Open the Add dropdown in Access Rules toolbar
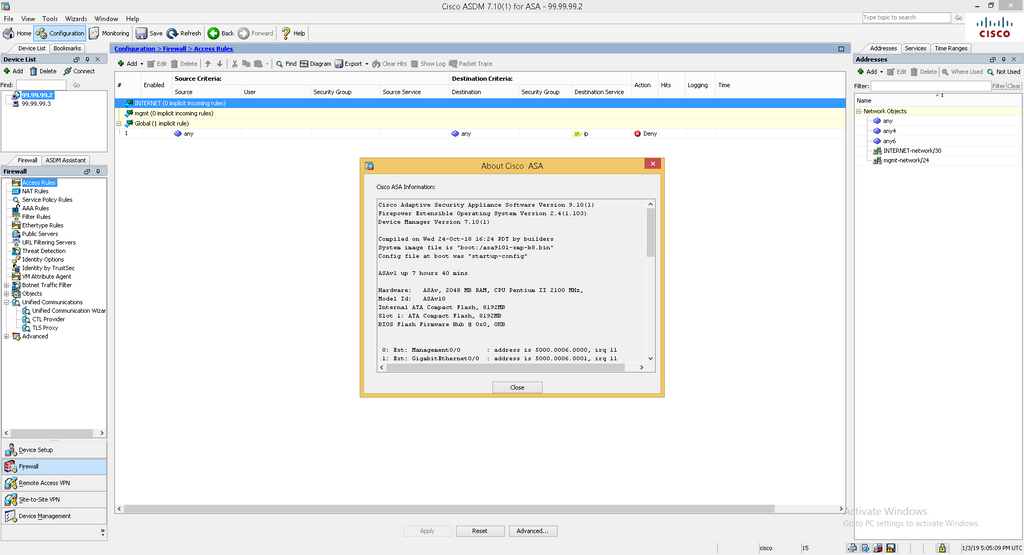 142,64
